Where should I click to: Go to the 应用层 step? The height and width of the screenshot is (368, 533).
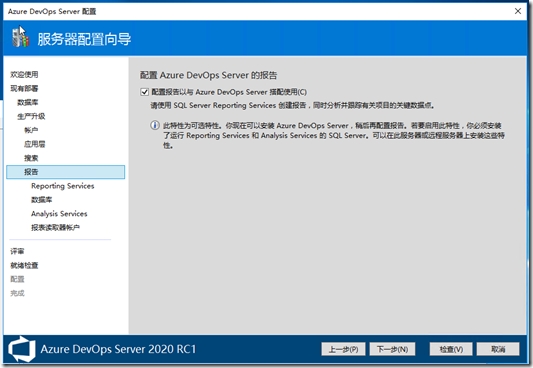click(35, 144)
